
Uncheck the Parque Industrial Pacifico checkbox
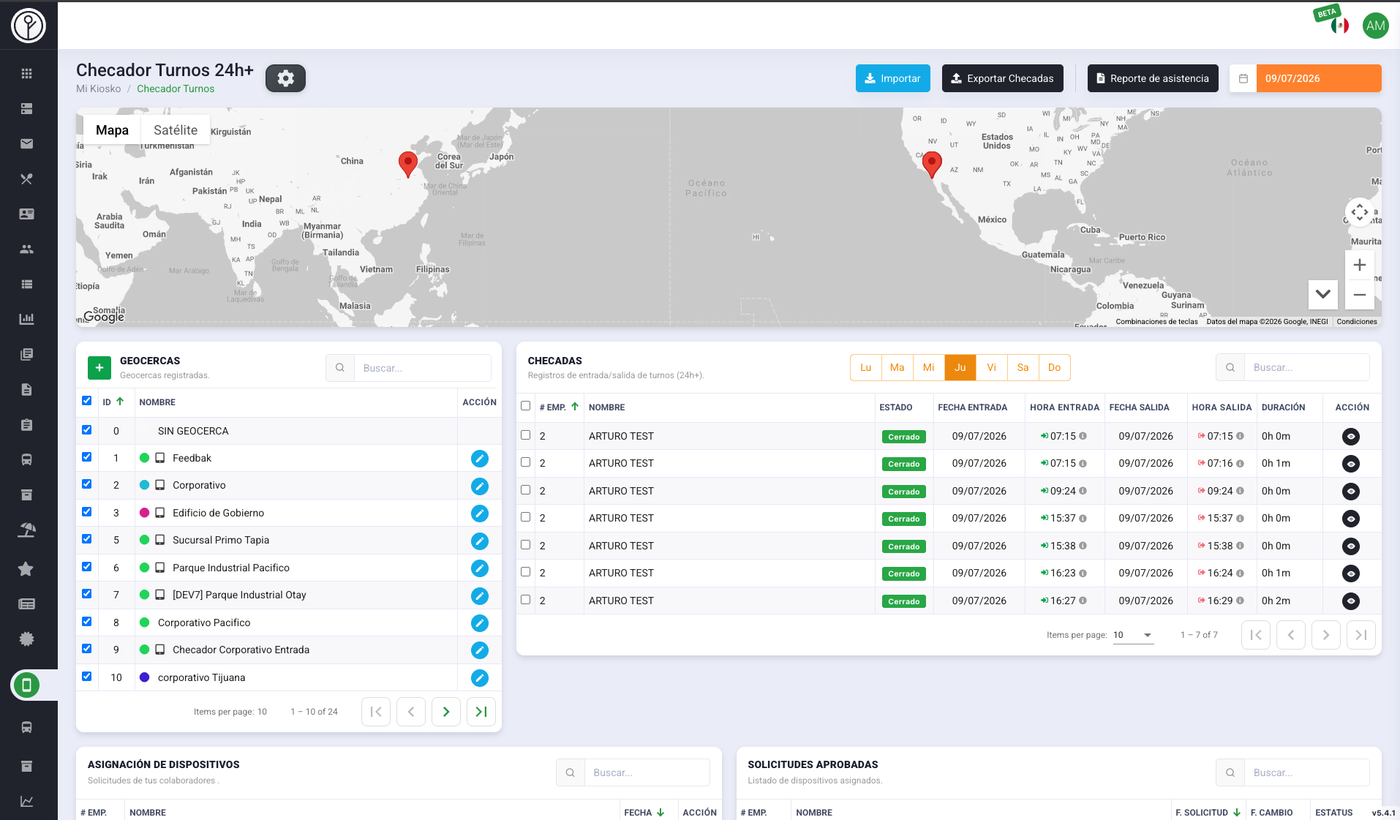click(86, 567)
